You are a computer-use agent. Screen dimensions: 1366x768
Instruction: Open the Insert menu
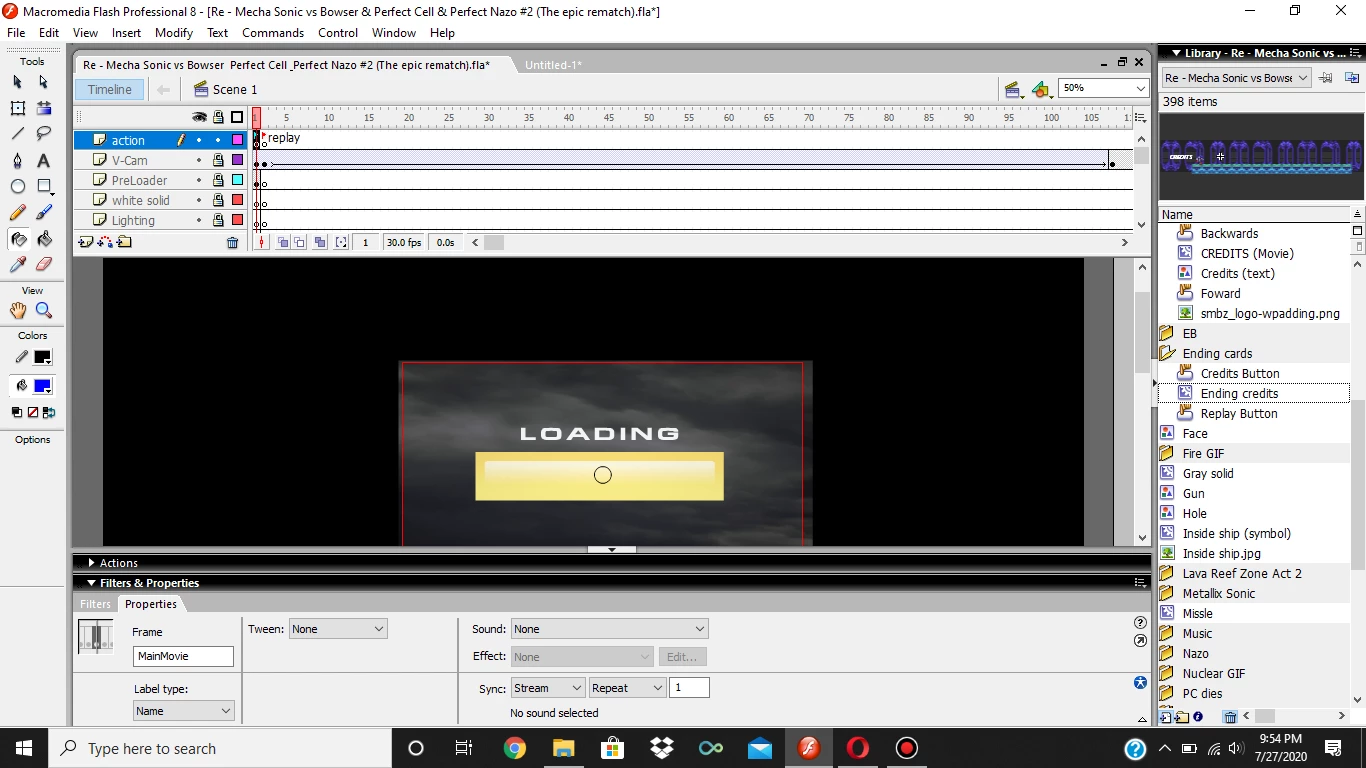pos(126,33)
